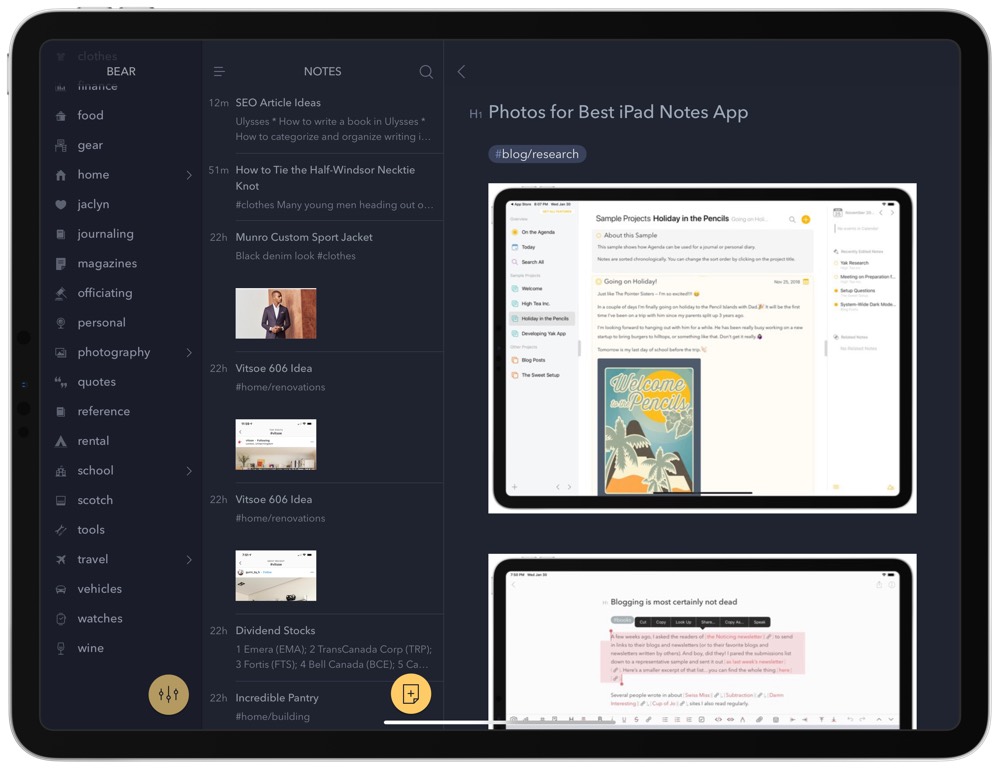Open the gear tag icon
This screenshot has height=770, width=1000.
(61, 145)
